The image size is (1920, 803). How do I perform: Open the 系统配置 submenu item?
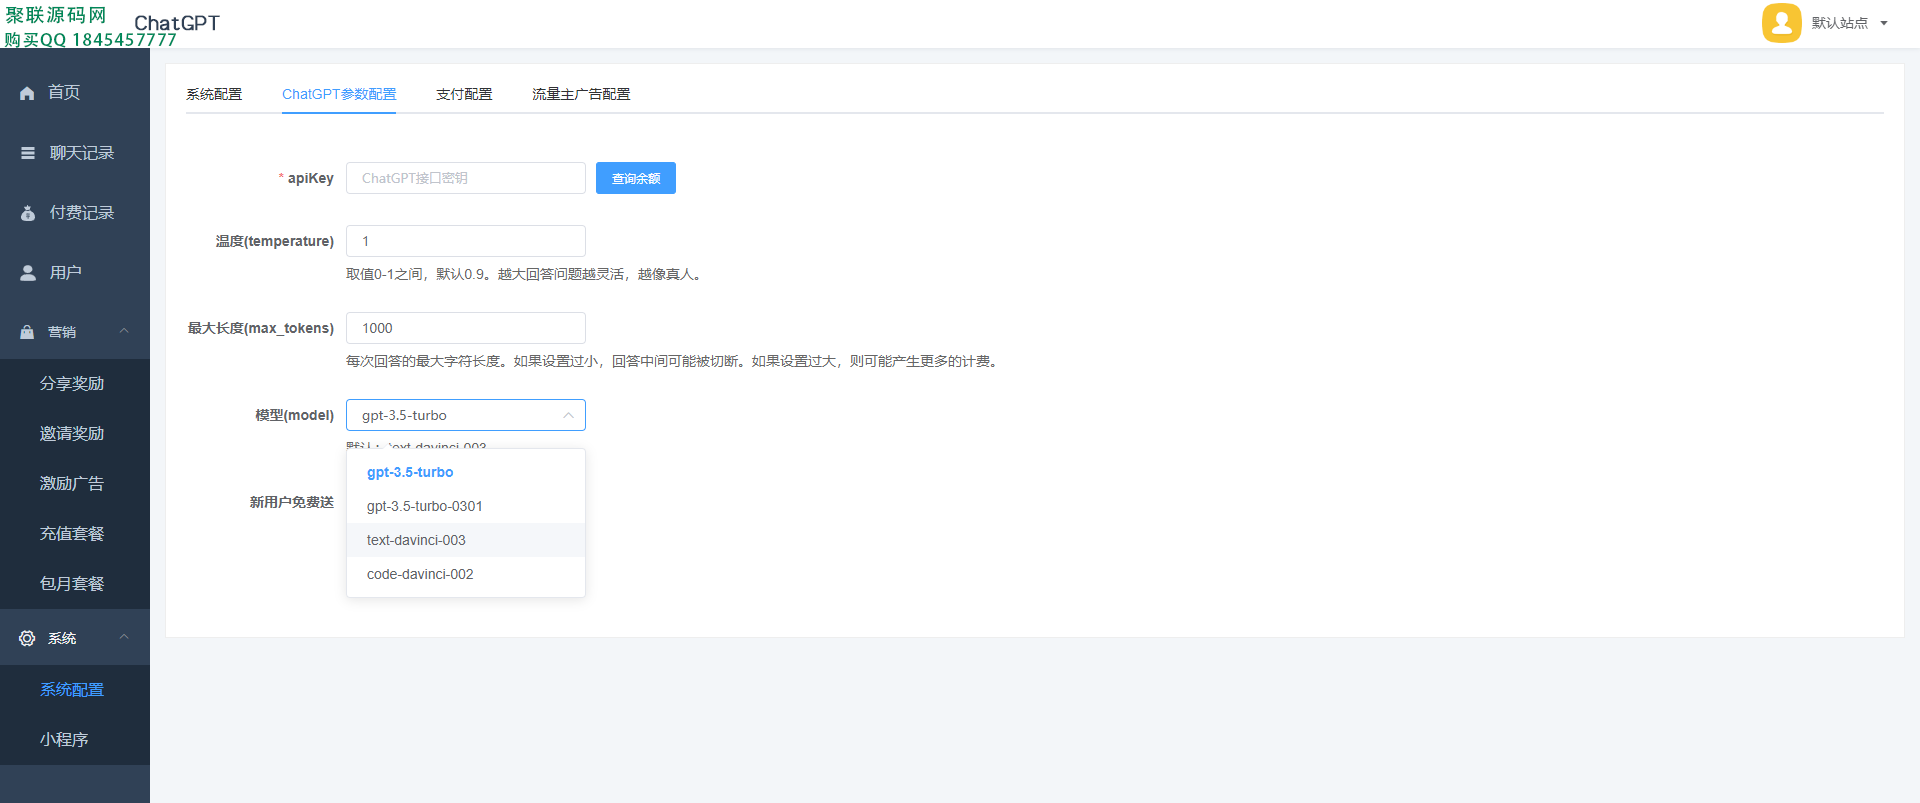point(75,690)
